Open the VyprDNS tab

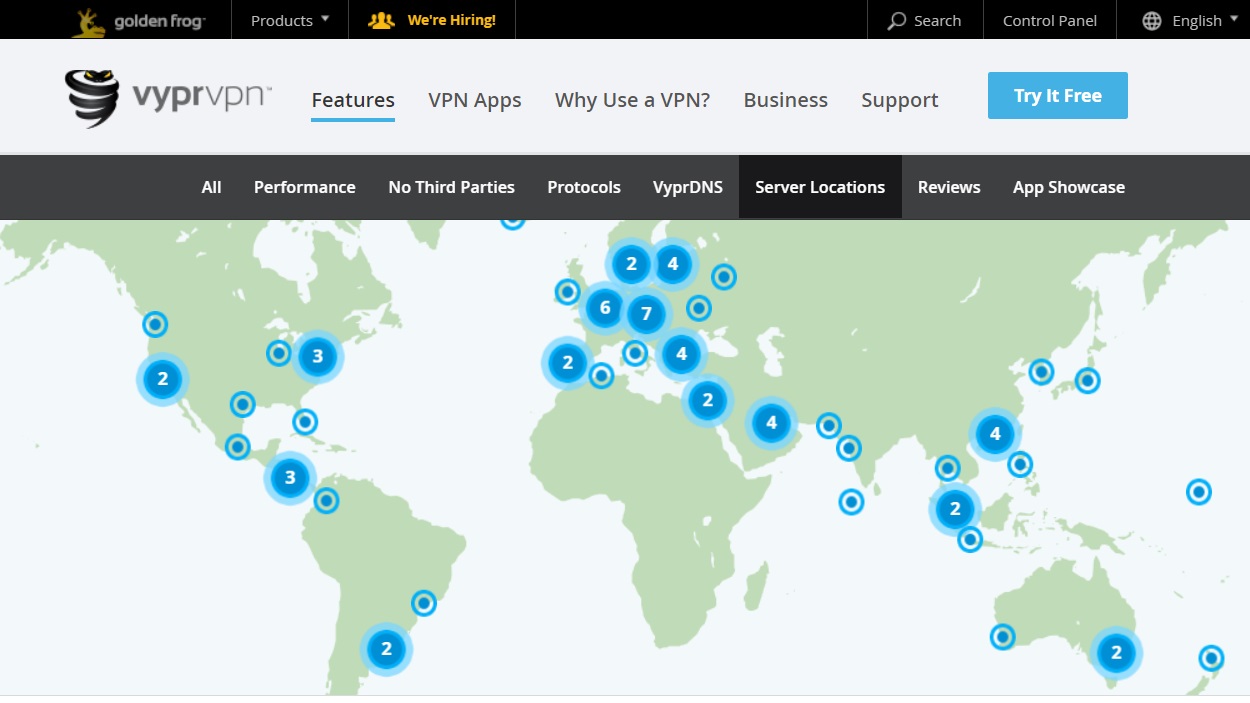point(688,187)
